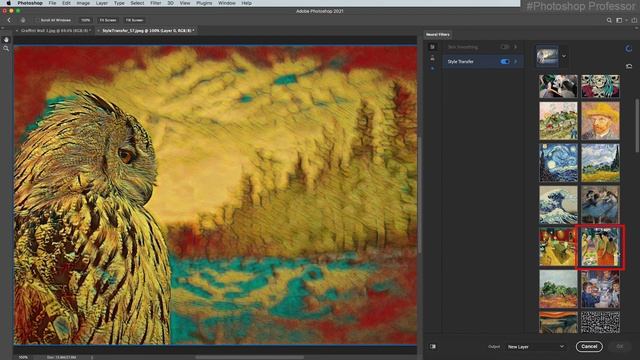This screenshot has width=640, height=360.
Task: Click the dimmed OK button
Action: (x=620, y=347)
